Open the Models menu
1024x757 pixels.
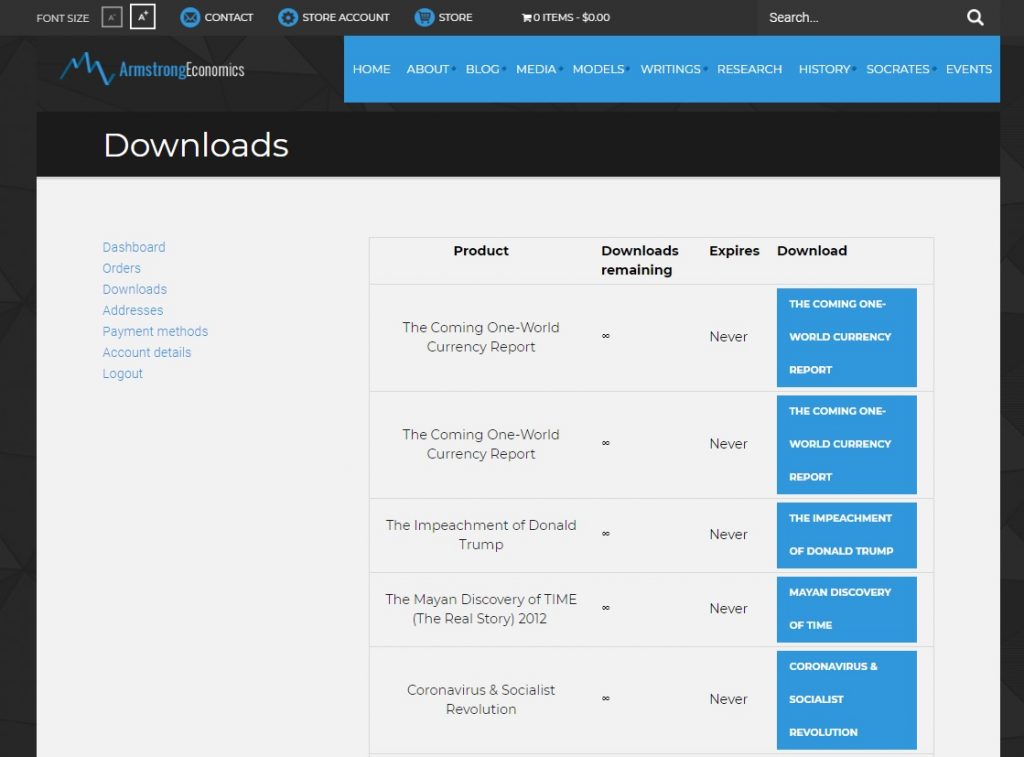[x=598, y=69]
